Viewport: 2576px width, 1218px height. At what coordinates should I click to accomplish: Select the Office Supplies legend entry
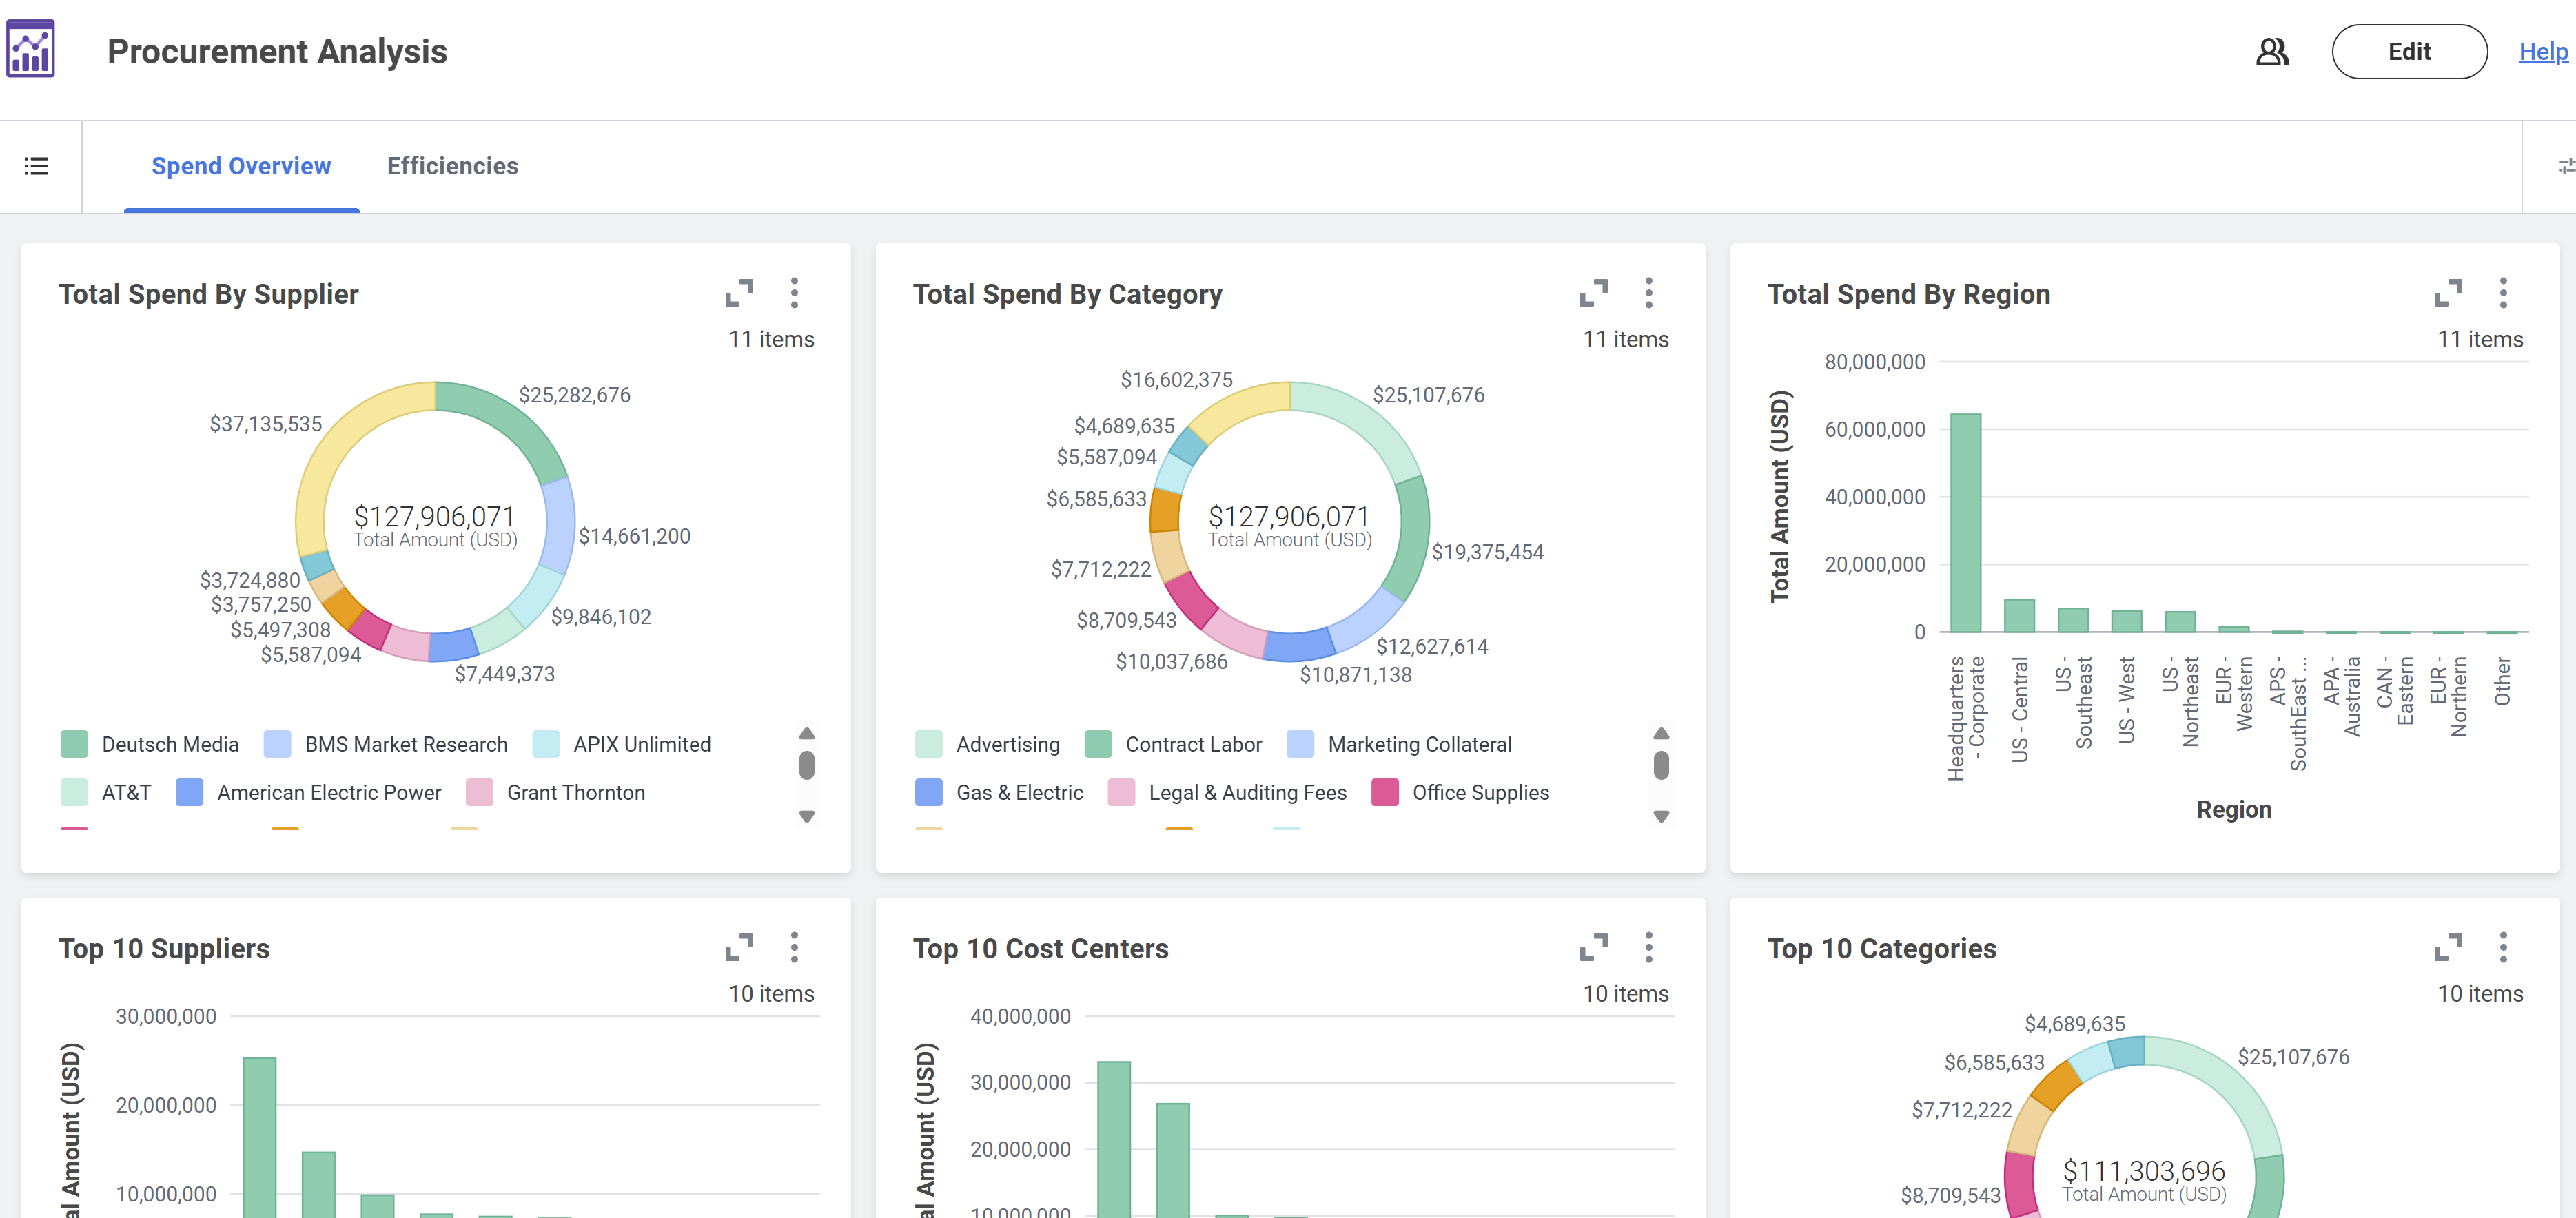[x=1460, y=792]
